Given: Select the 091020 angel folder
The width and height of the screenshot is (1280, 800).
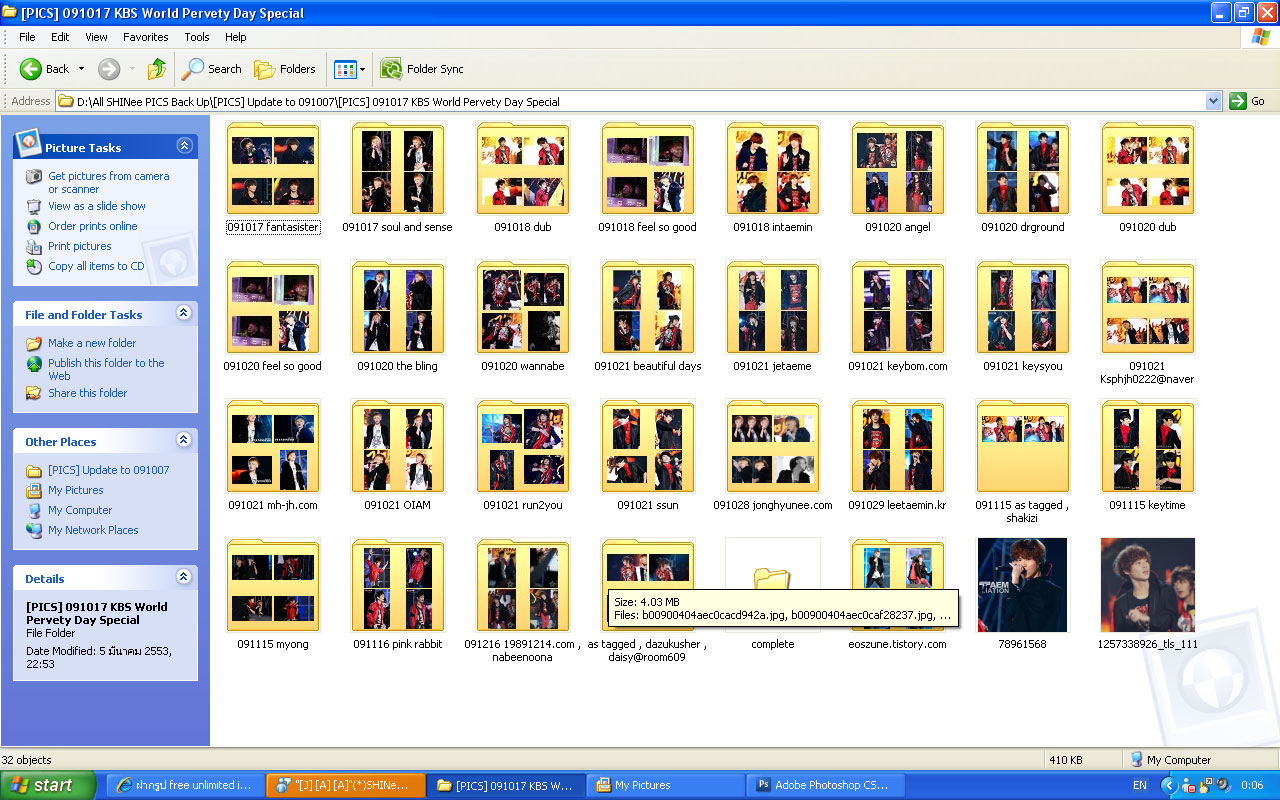Looking at the screenshot, I should click(898, 179).
